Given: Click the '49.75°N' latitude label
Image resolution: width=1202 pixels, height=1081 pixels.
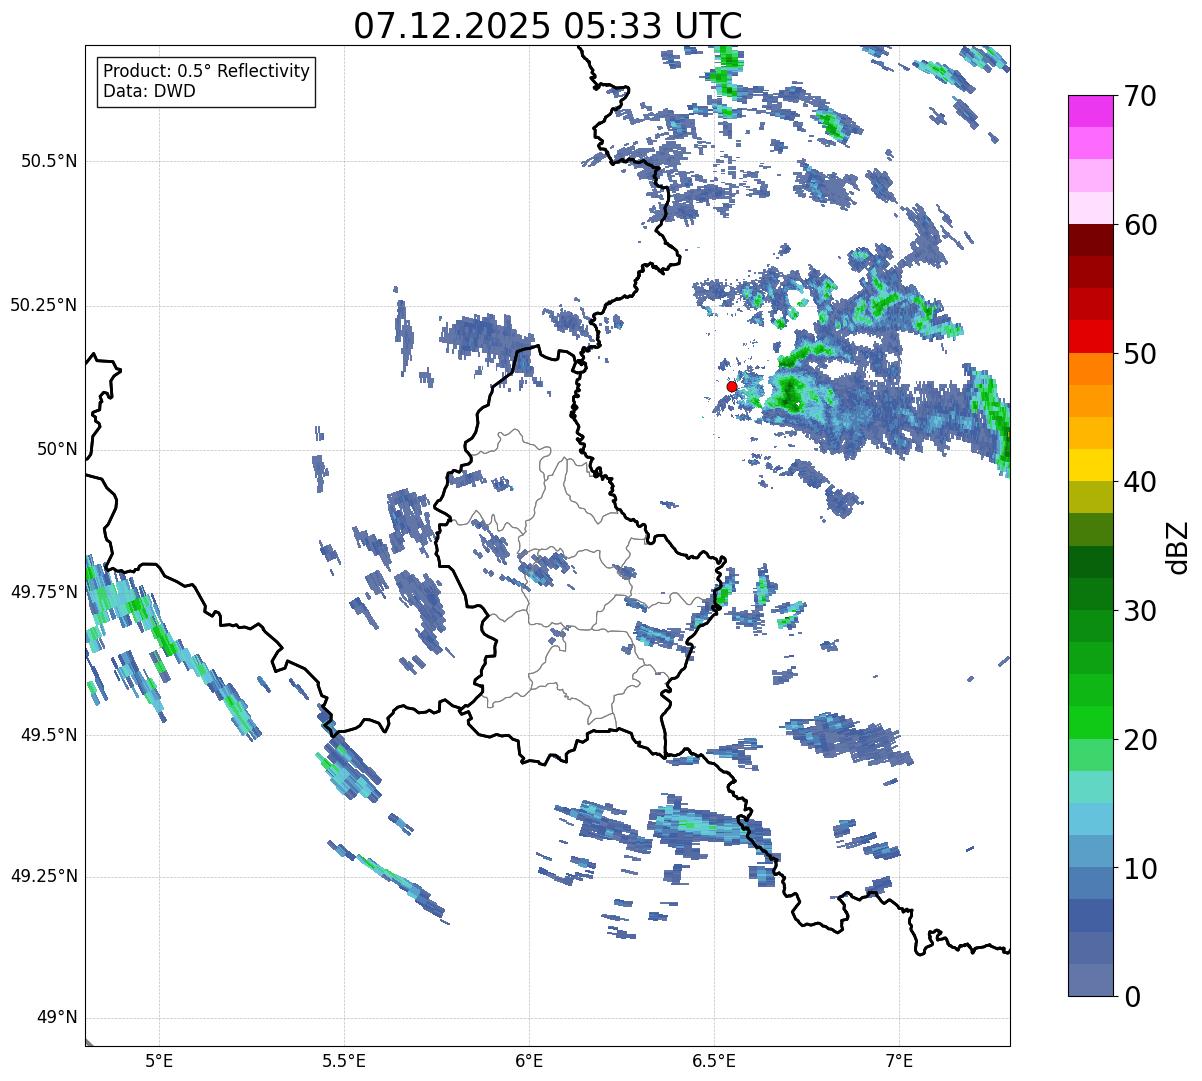Looking at the screenshot, I should (44, 592).
